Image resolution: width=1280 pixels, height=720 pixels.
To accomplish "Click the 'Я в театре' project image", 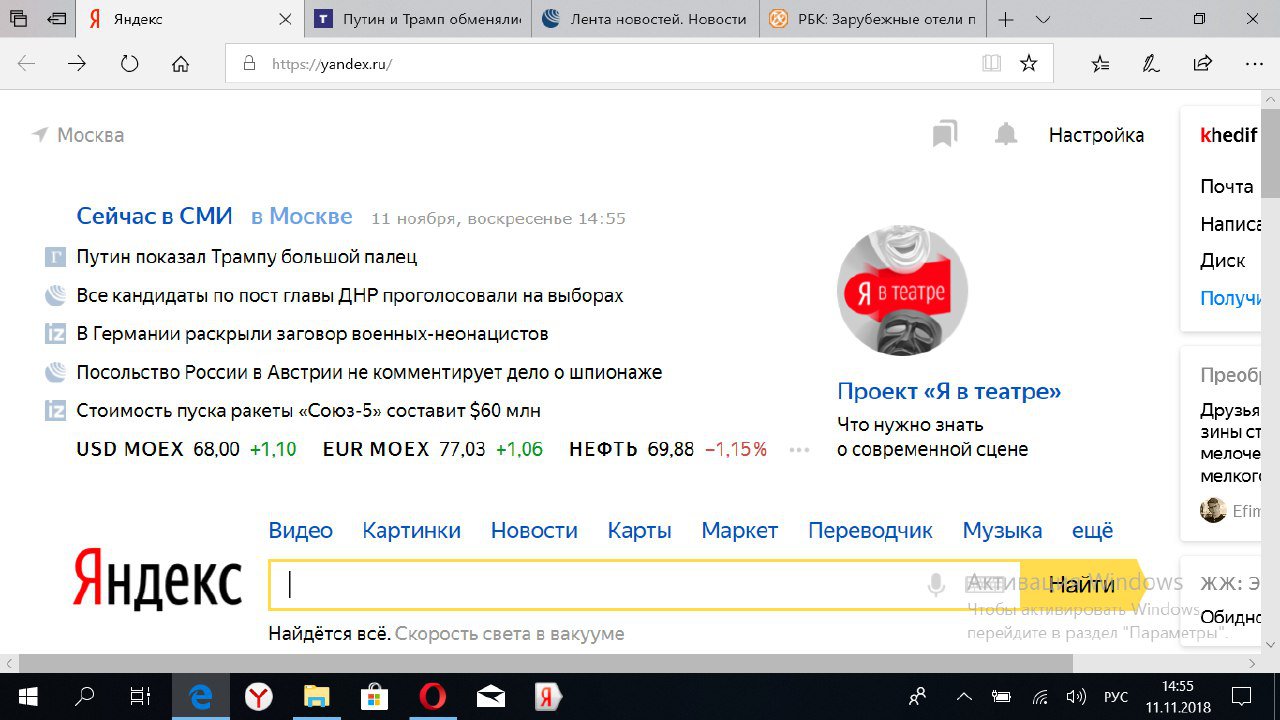I will [902, 290].
